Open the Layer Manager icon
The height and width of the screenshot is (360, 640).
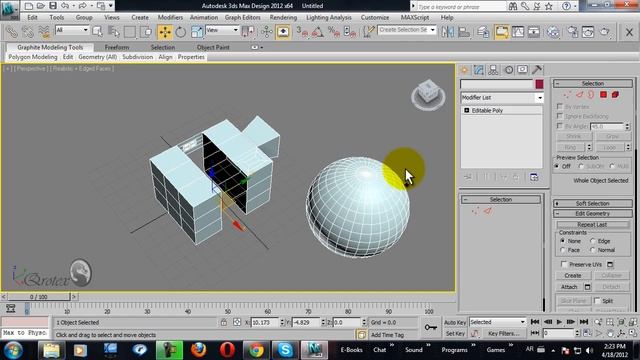[483, 32]
